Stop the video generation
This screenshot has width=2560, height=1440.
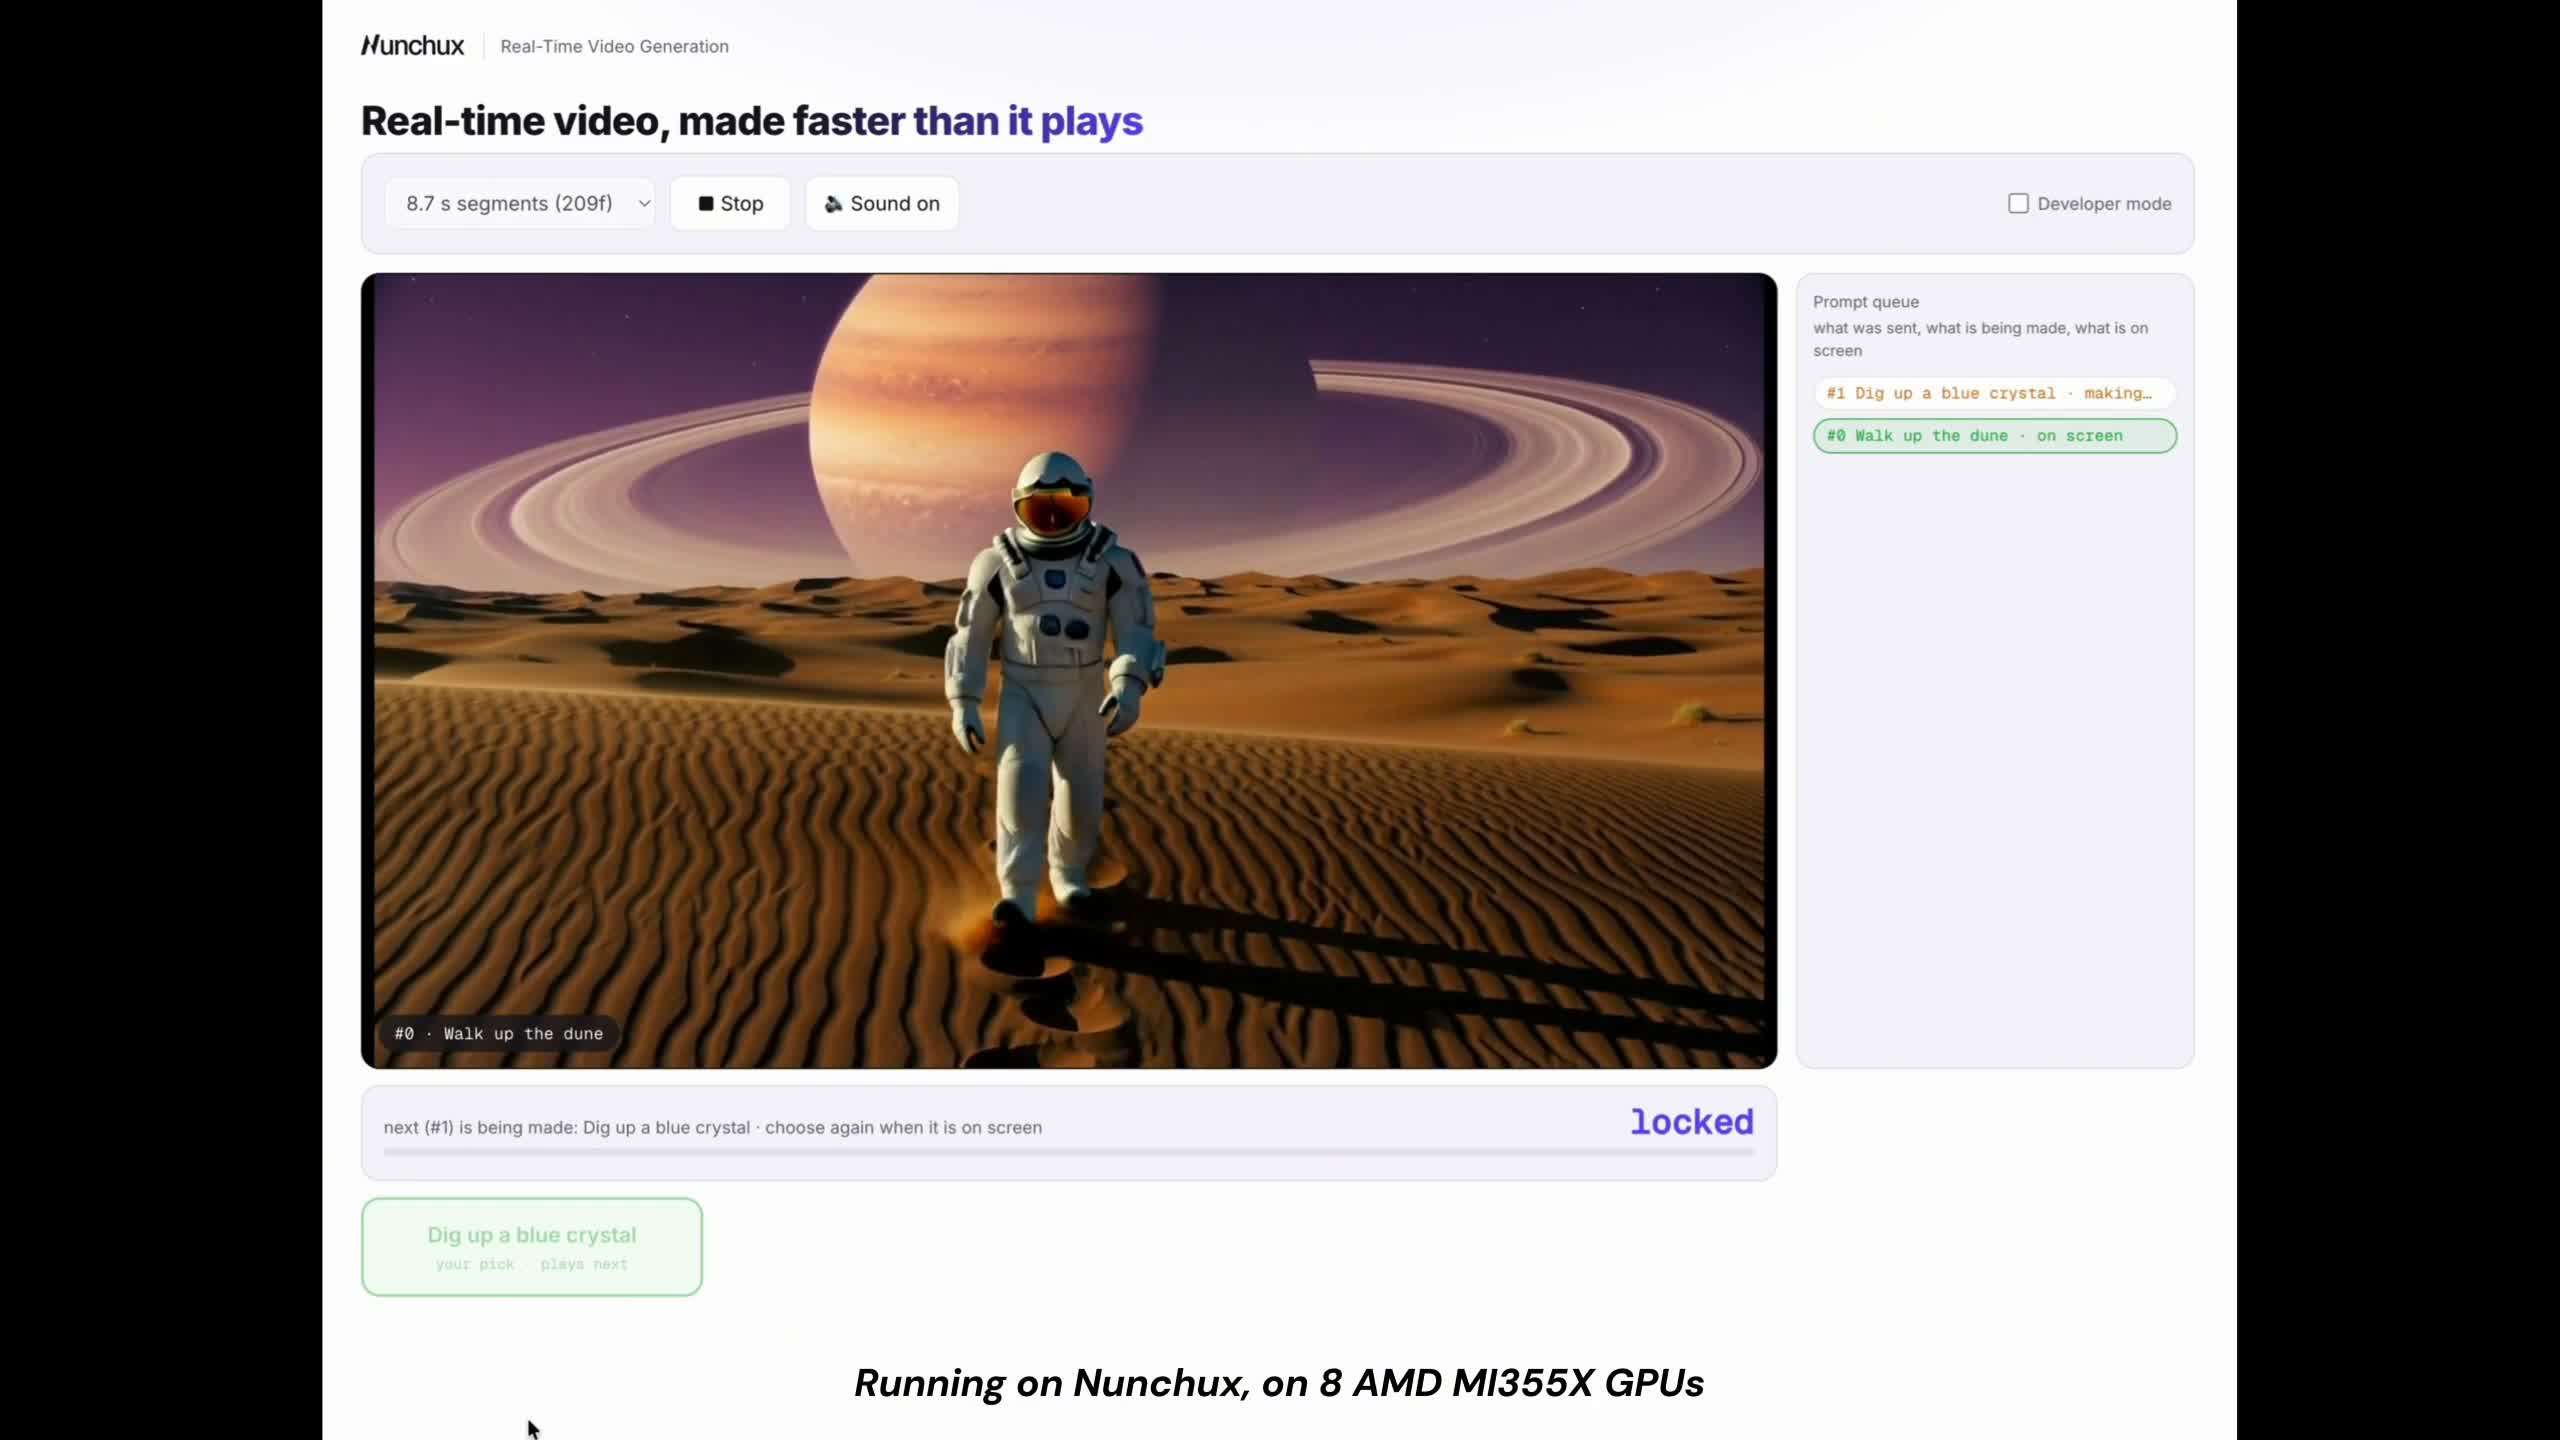(x=730, y=203)
